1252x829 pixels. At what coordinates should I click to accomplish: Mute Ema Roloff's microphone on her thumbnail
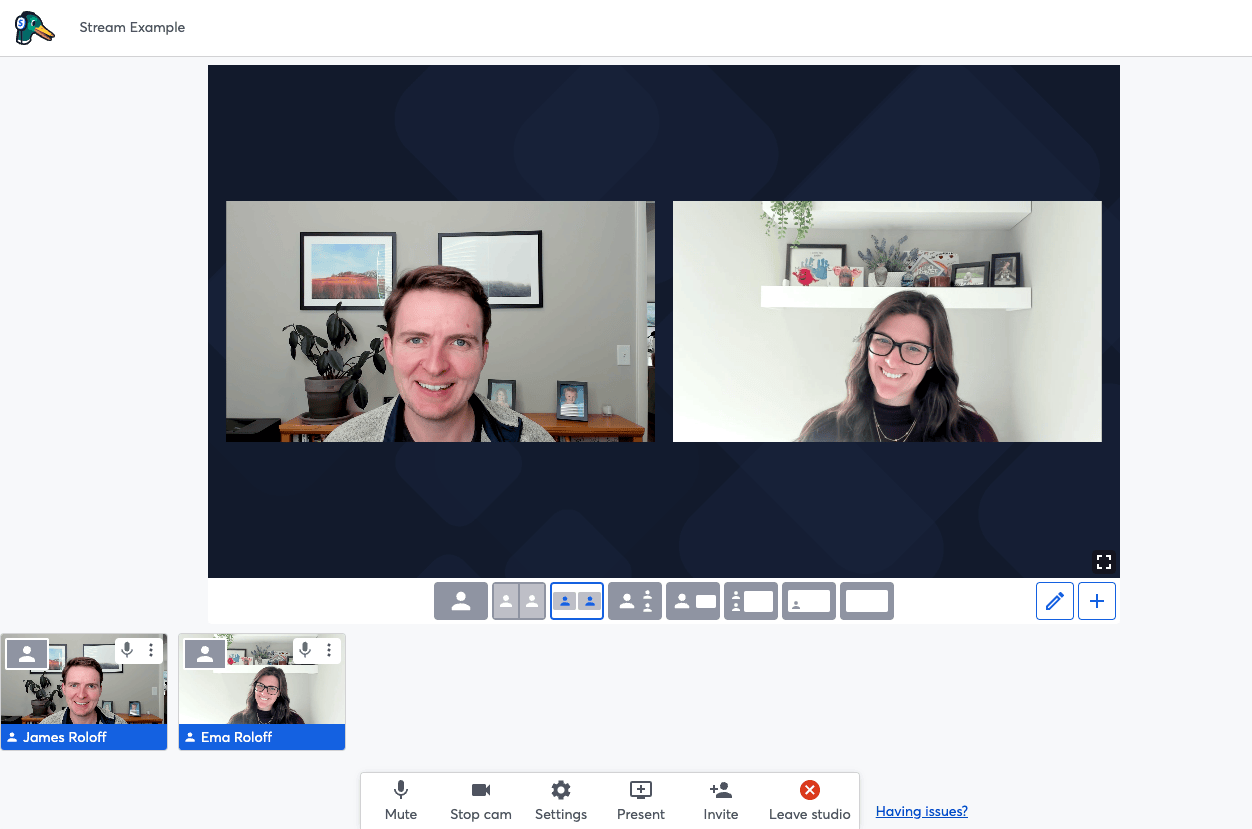click(x=305, y=650)
